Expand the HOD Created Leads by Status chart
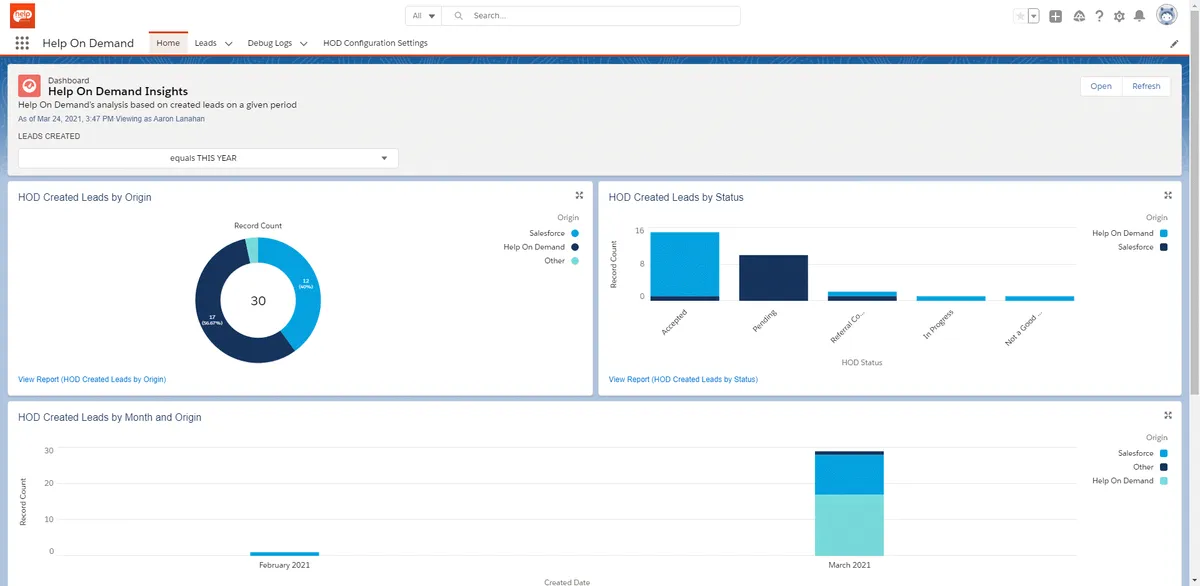The width and height of the screenshot is (1200, 586). point(1167,196)
